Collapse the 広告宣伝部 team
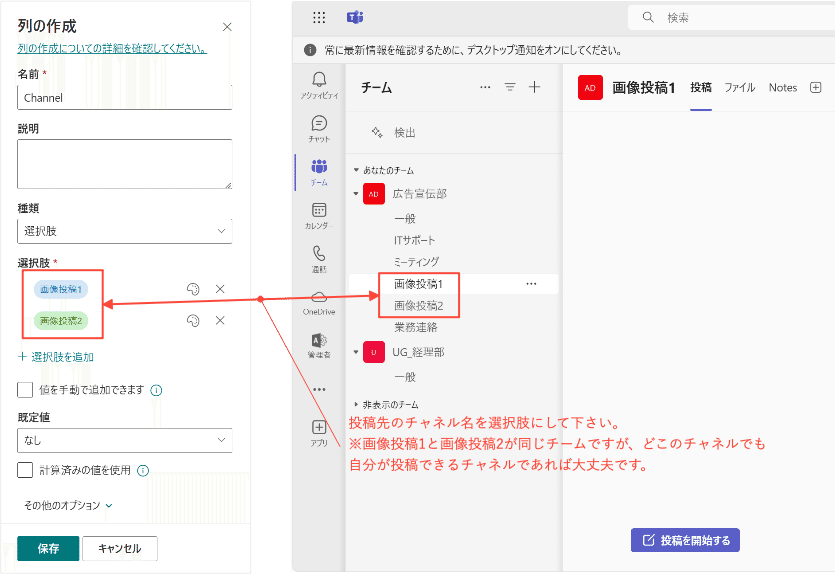Image resolution: width=836 pixels, height=574 pixels. 356,193
